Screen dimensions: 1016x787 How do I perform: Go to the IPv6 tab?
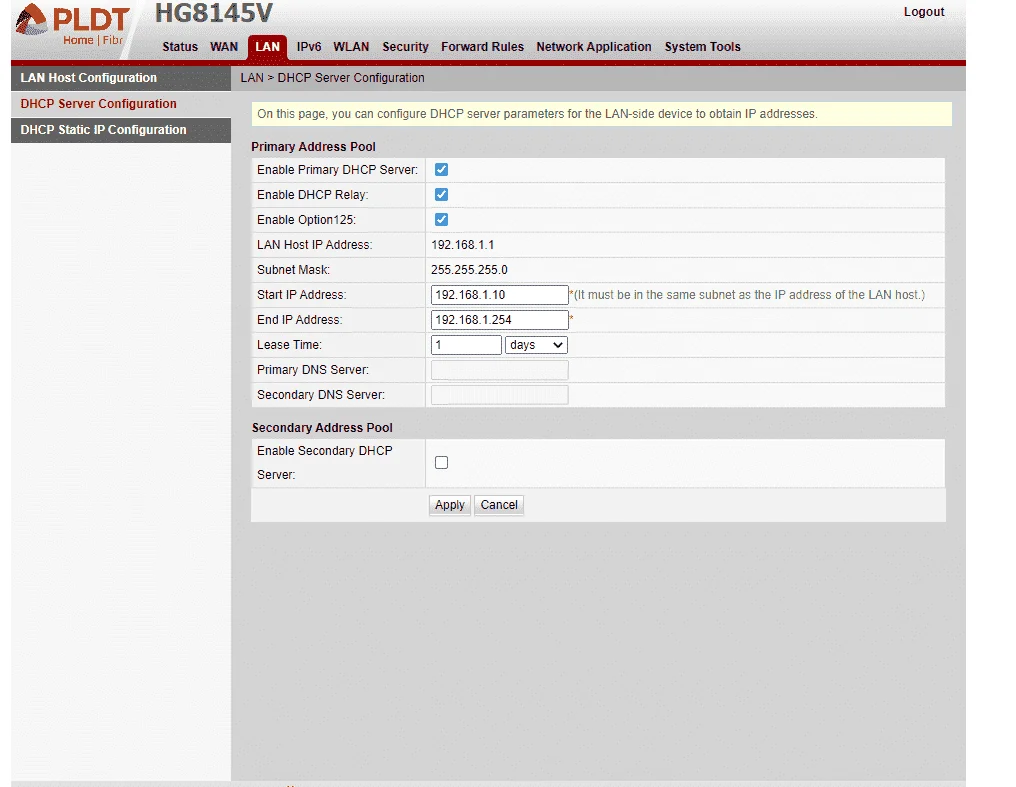point(308,47)
